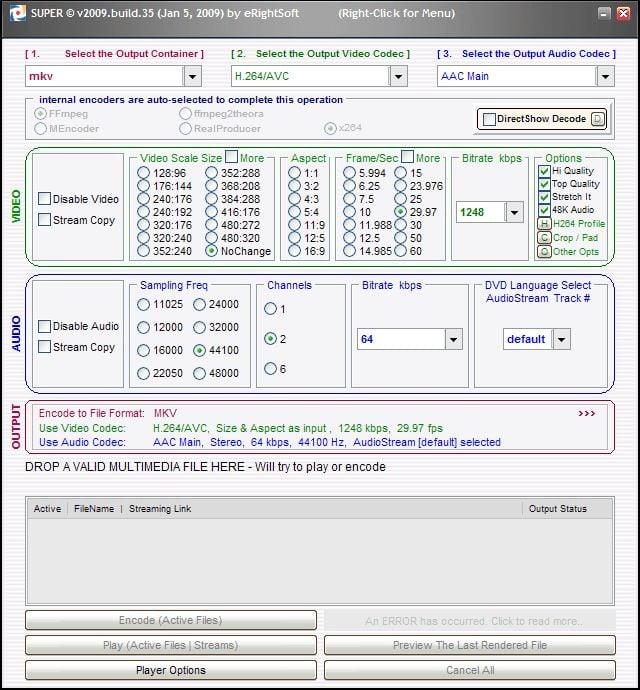Expand the AudioStream Track default dropdown
Screen dimensions: 640x690
[x=561, y=339]
